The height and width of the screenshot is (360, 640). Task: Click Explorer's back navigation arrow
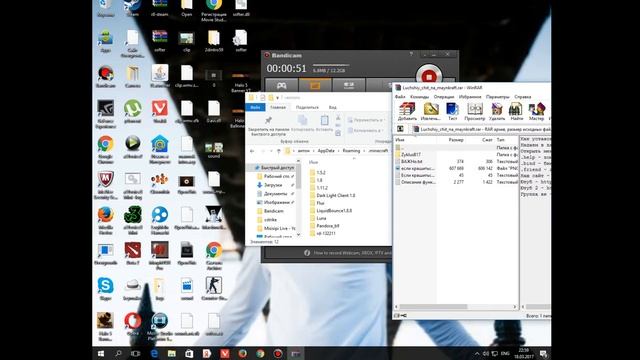(x=252, y=151)
